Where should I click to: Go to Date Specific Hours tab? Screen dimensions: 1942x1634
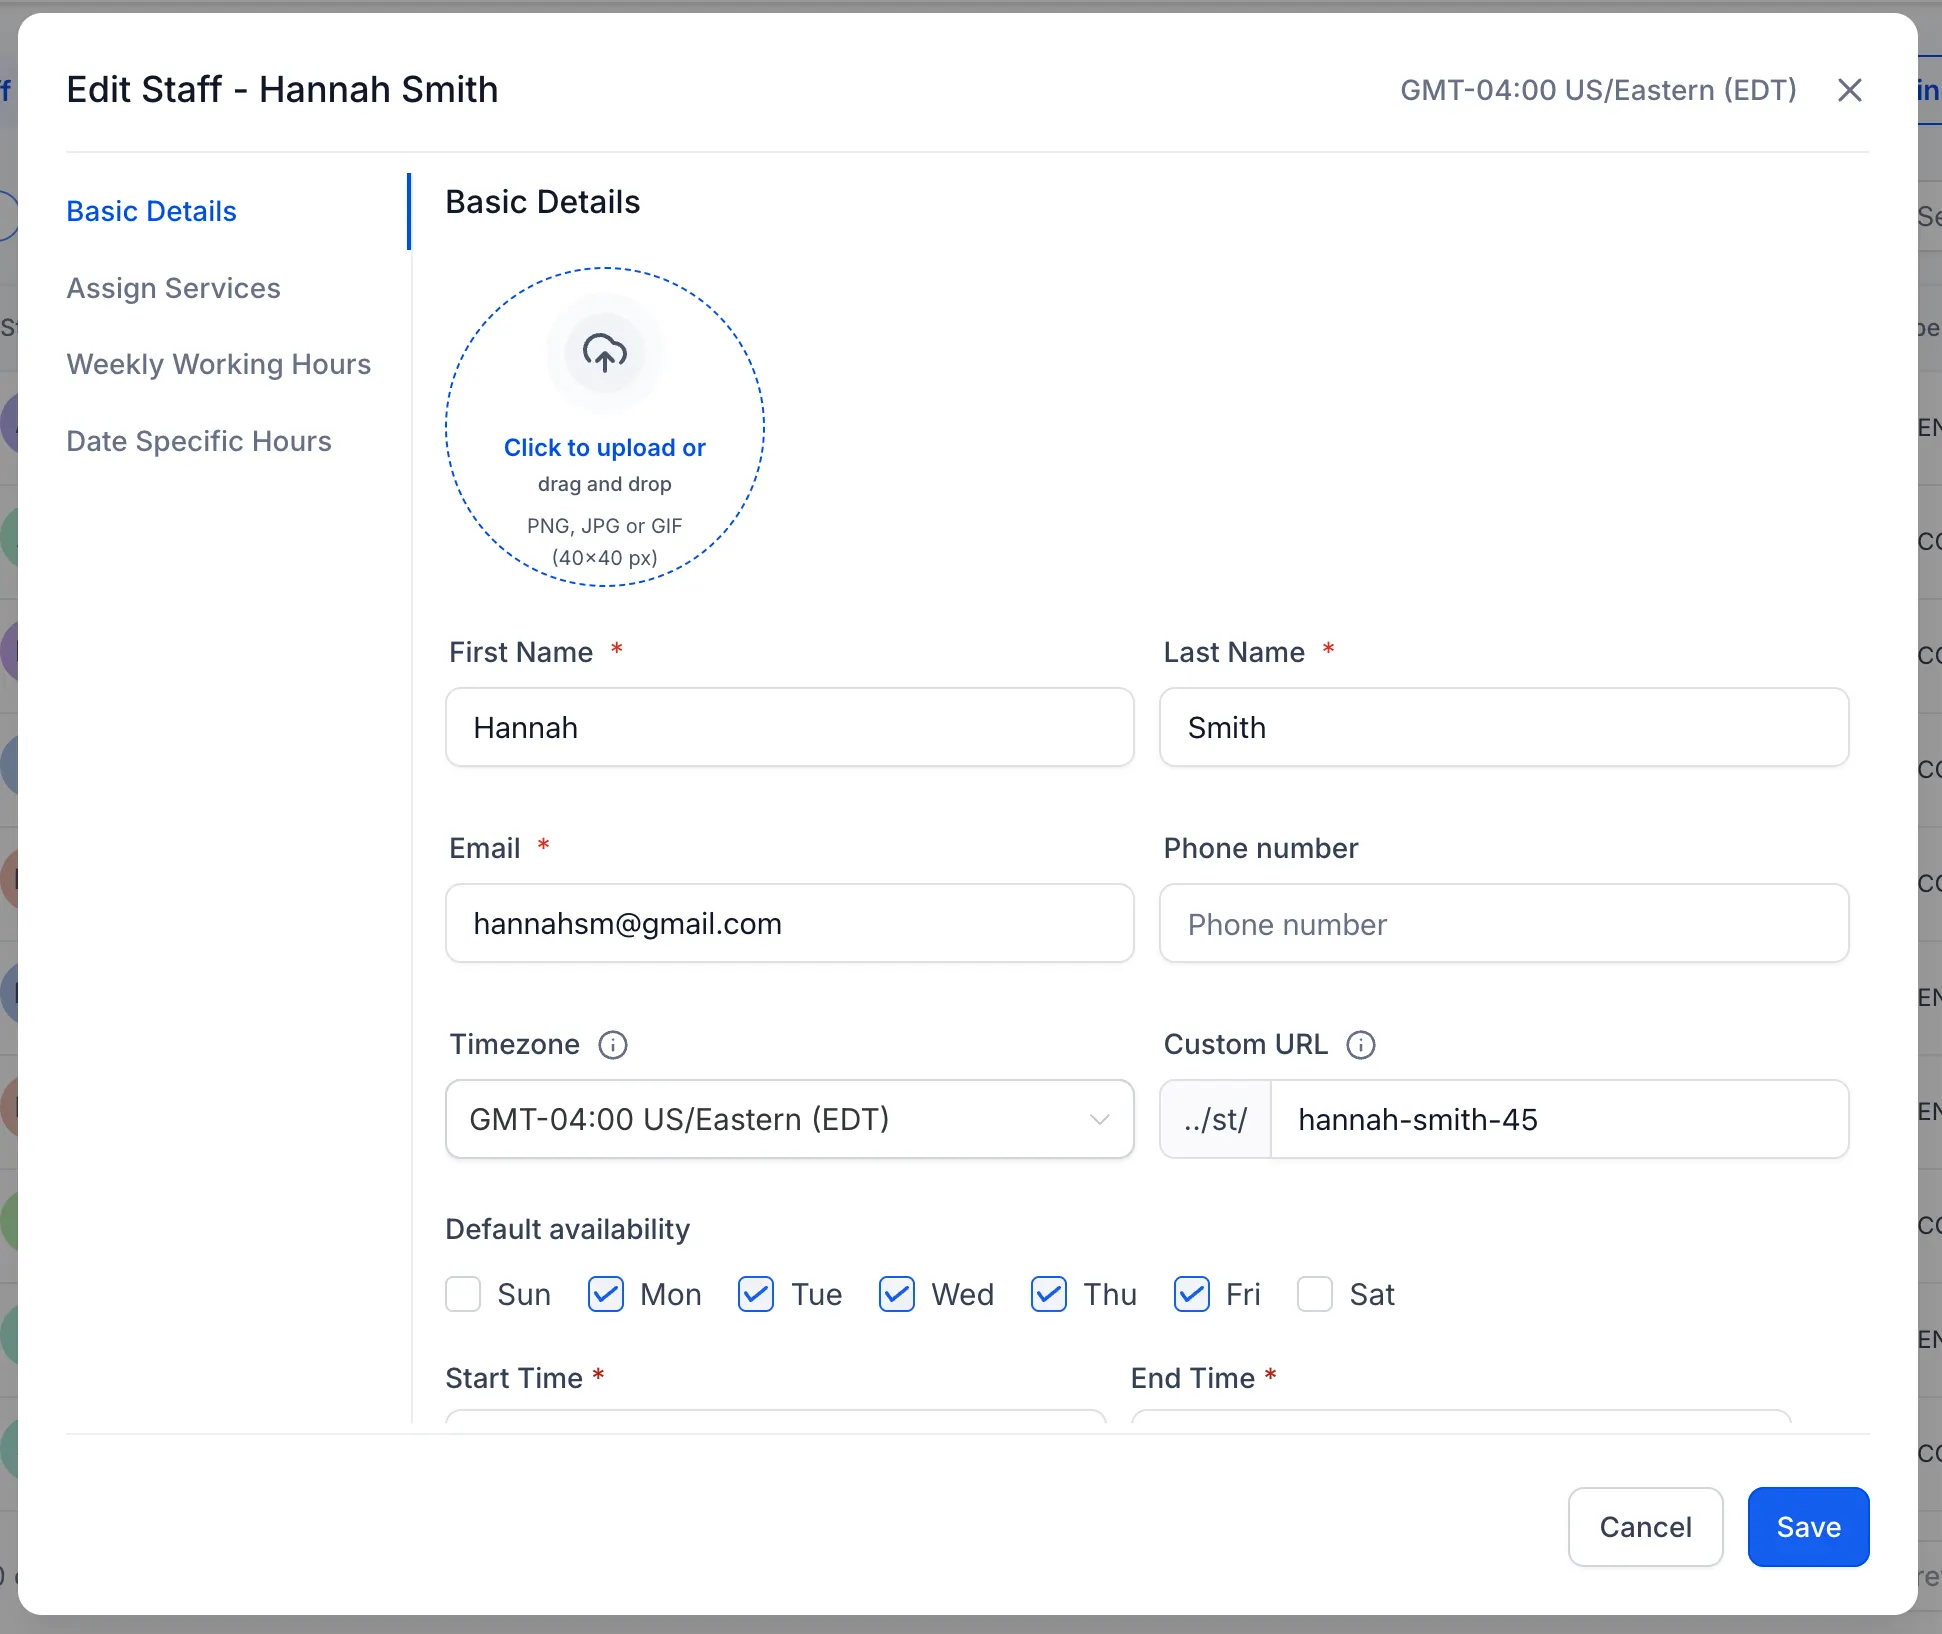(199, 441)
